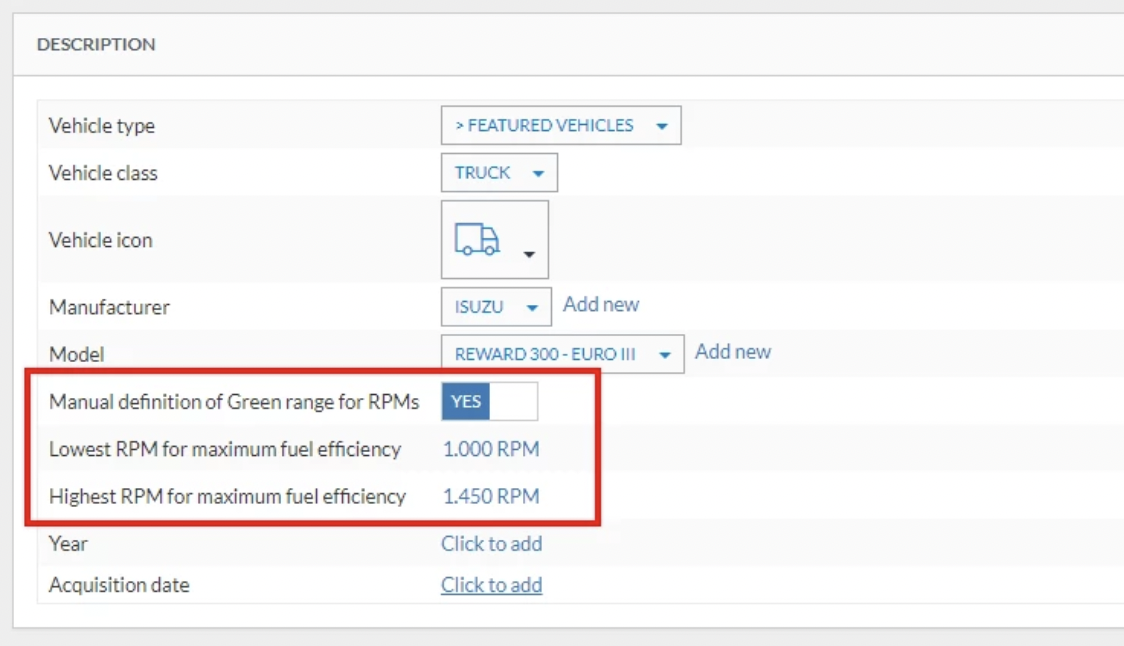Image resolution: width=1124 pixels, height=646 pixels.
Task: Toggle manual Green range YES switch
Action: pos(466,402)
